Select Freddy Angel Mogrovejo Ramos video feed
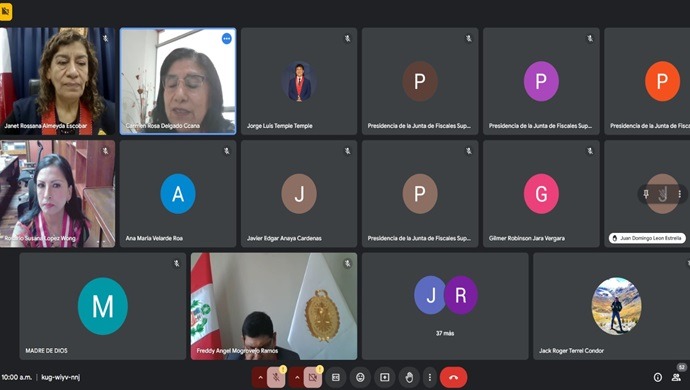Screen dimensions: 690x390 [274, 306]
